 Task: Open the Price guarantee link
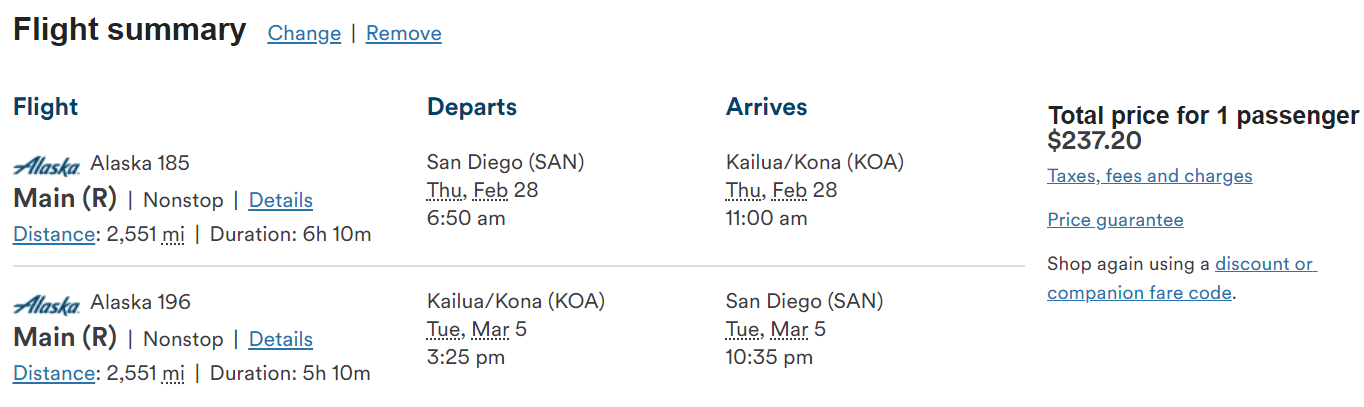1115,220
